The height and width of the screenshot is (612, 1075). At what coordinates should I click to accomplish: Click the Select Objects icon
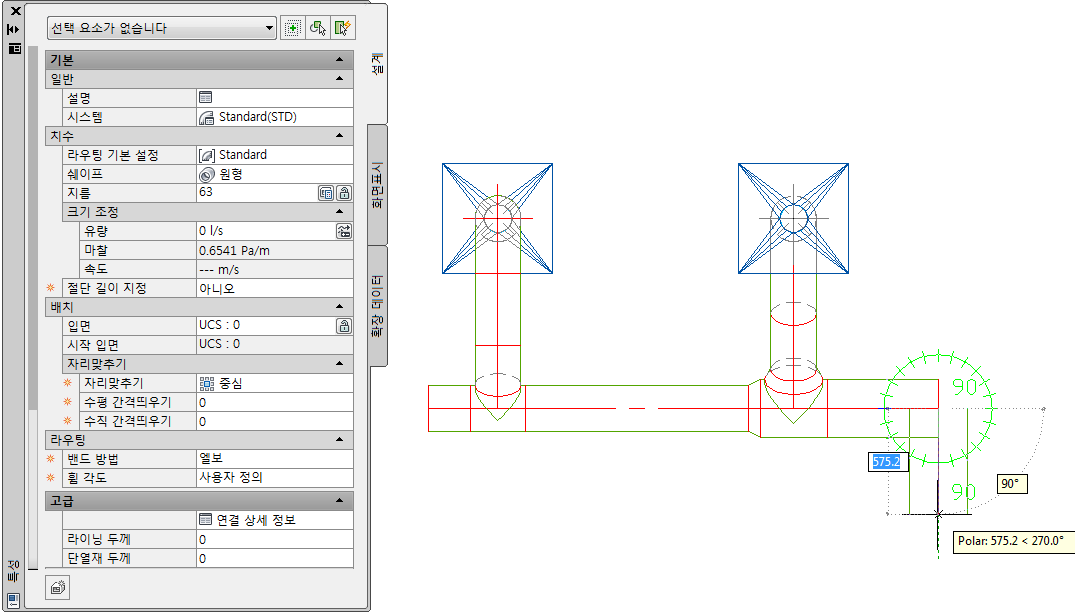(x=317, y=28)
